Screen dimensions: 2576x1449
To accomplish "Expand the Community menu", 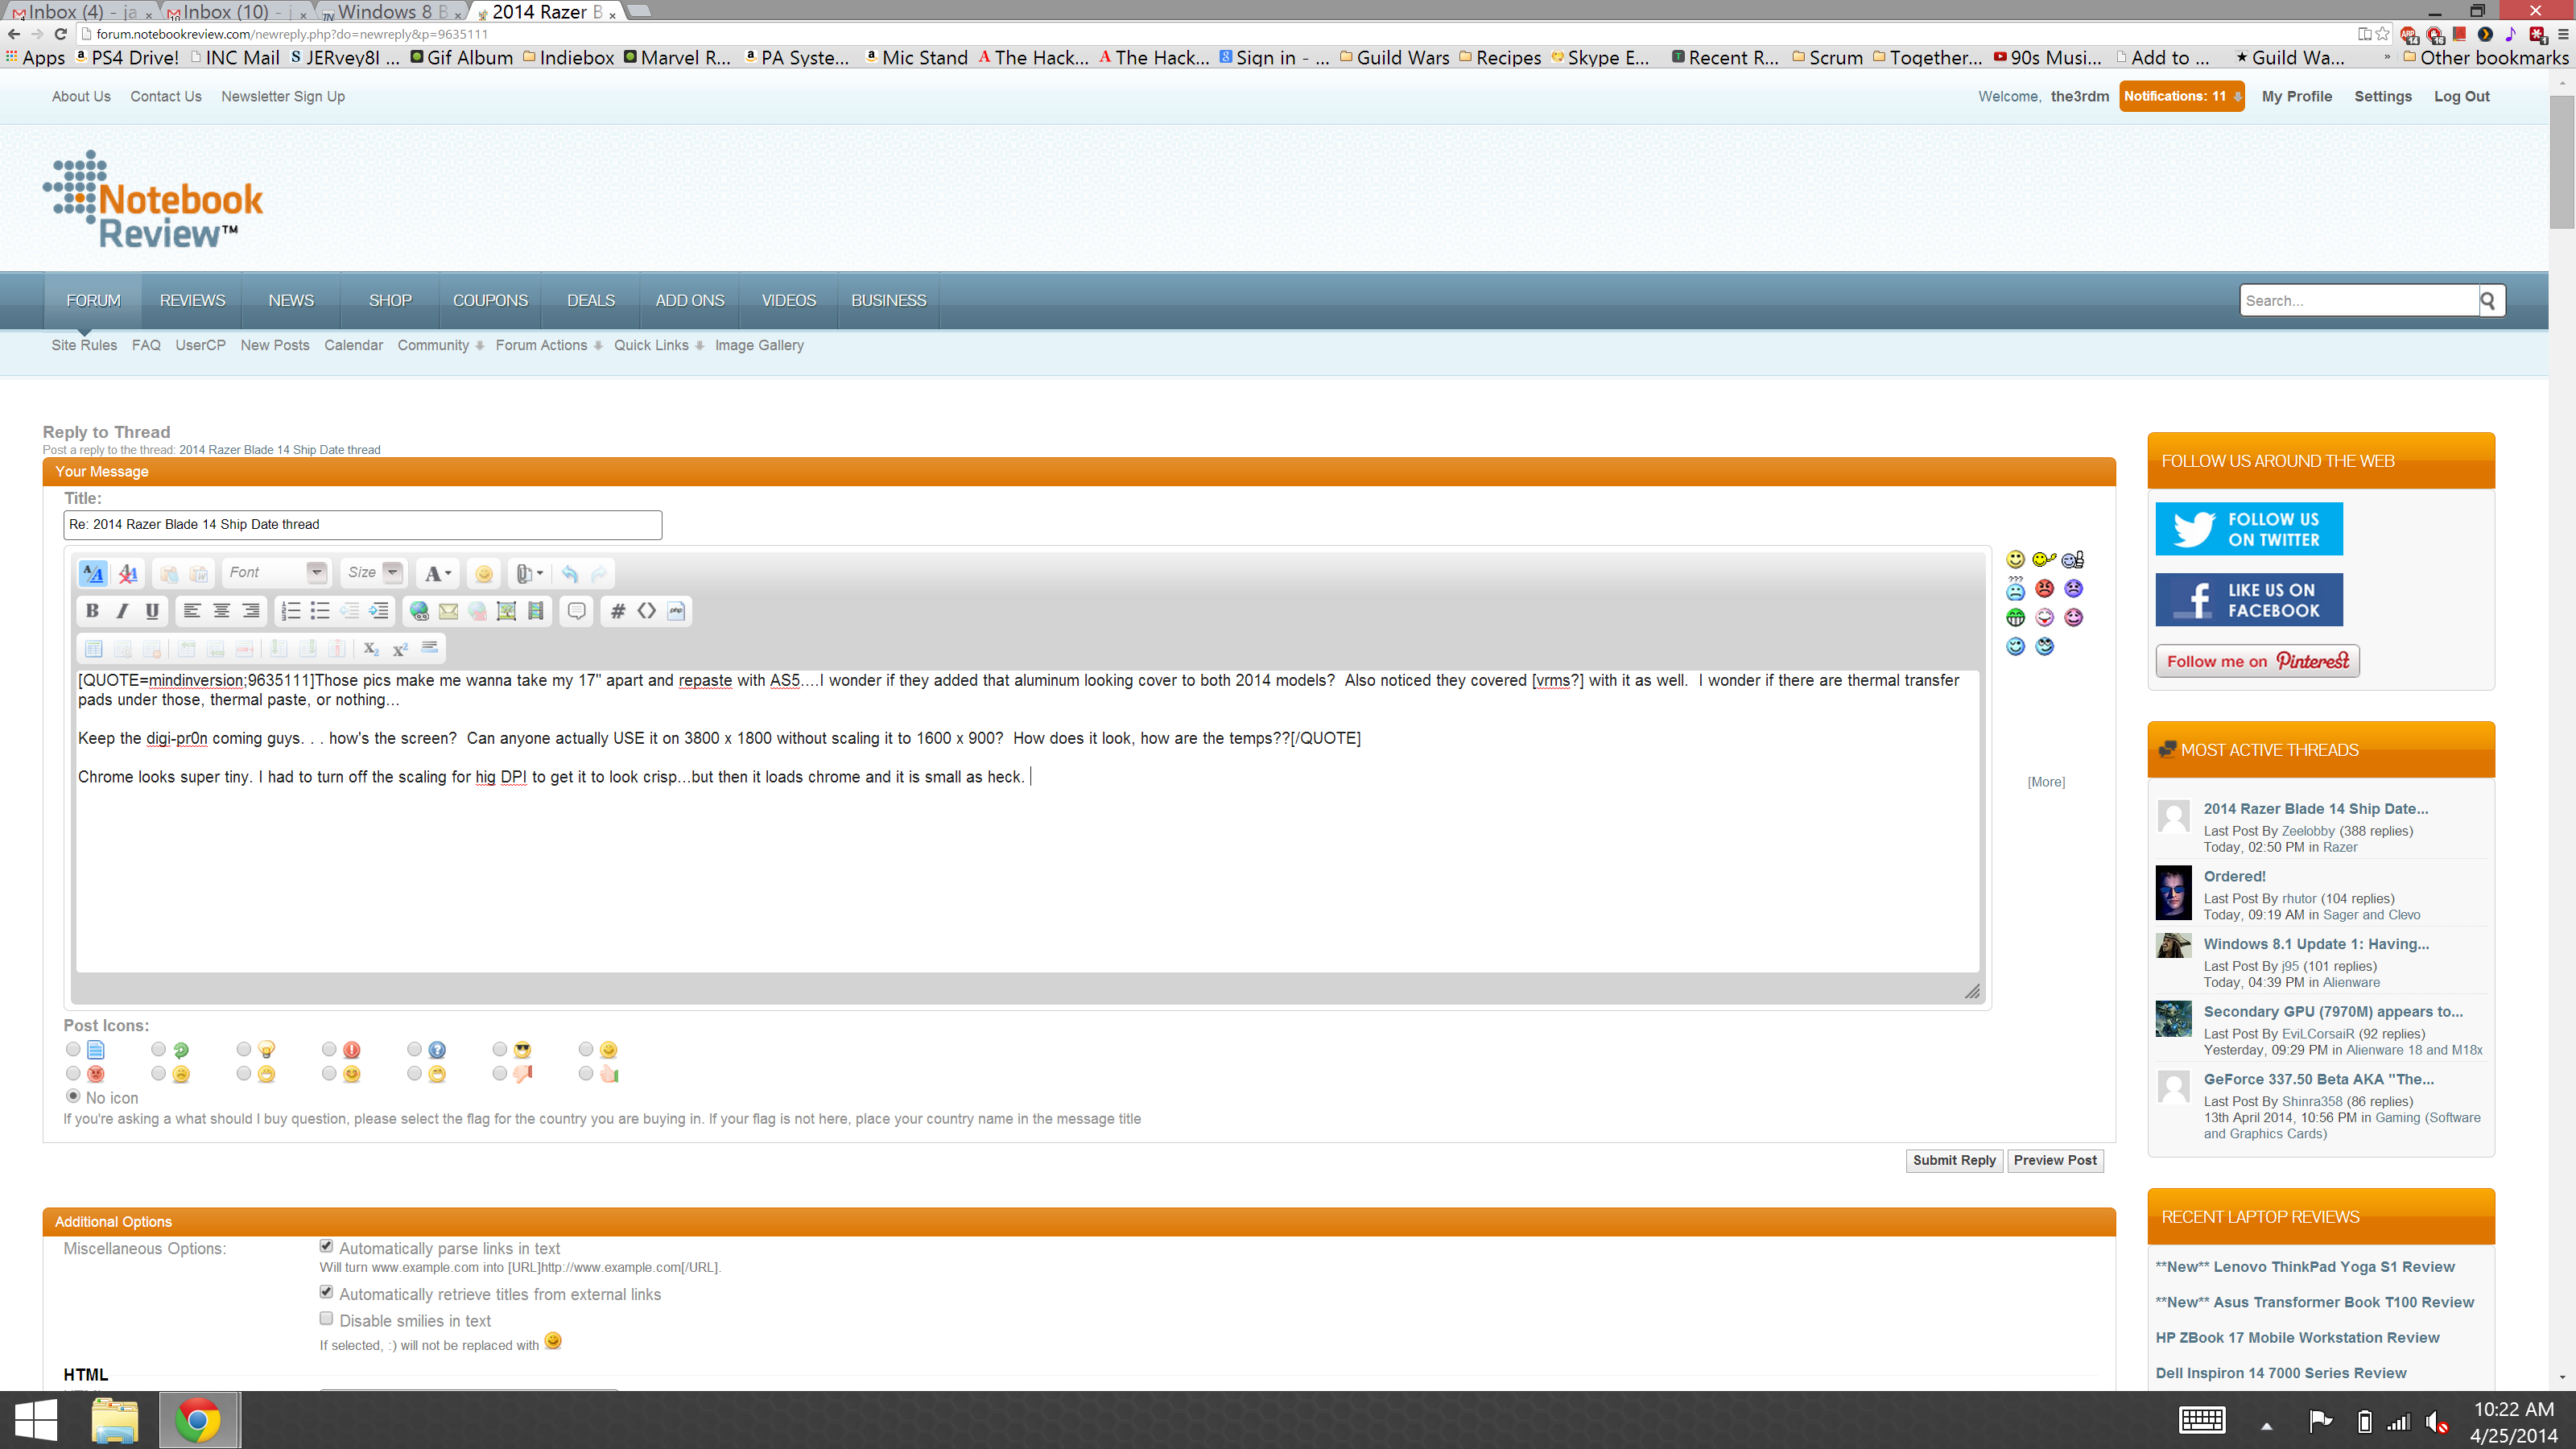I will tap(440, 345).
